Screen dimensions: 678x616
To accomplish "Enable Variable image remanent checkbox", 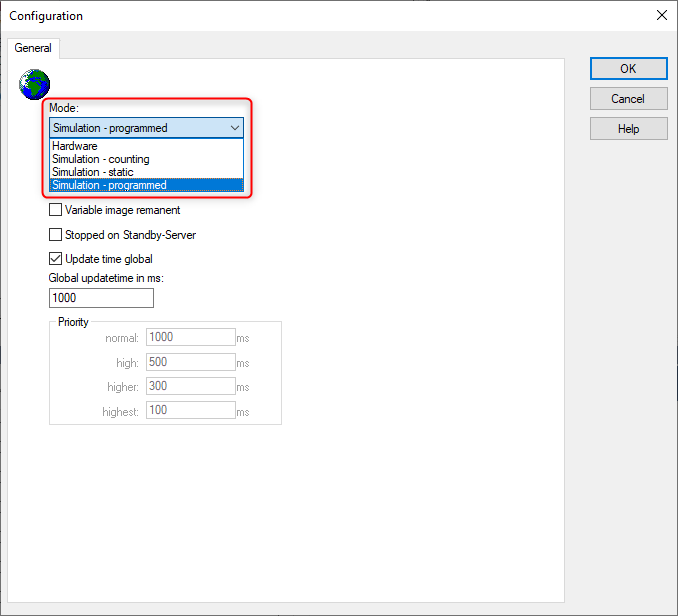I will (x=55, y=210).
